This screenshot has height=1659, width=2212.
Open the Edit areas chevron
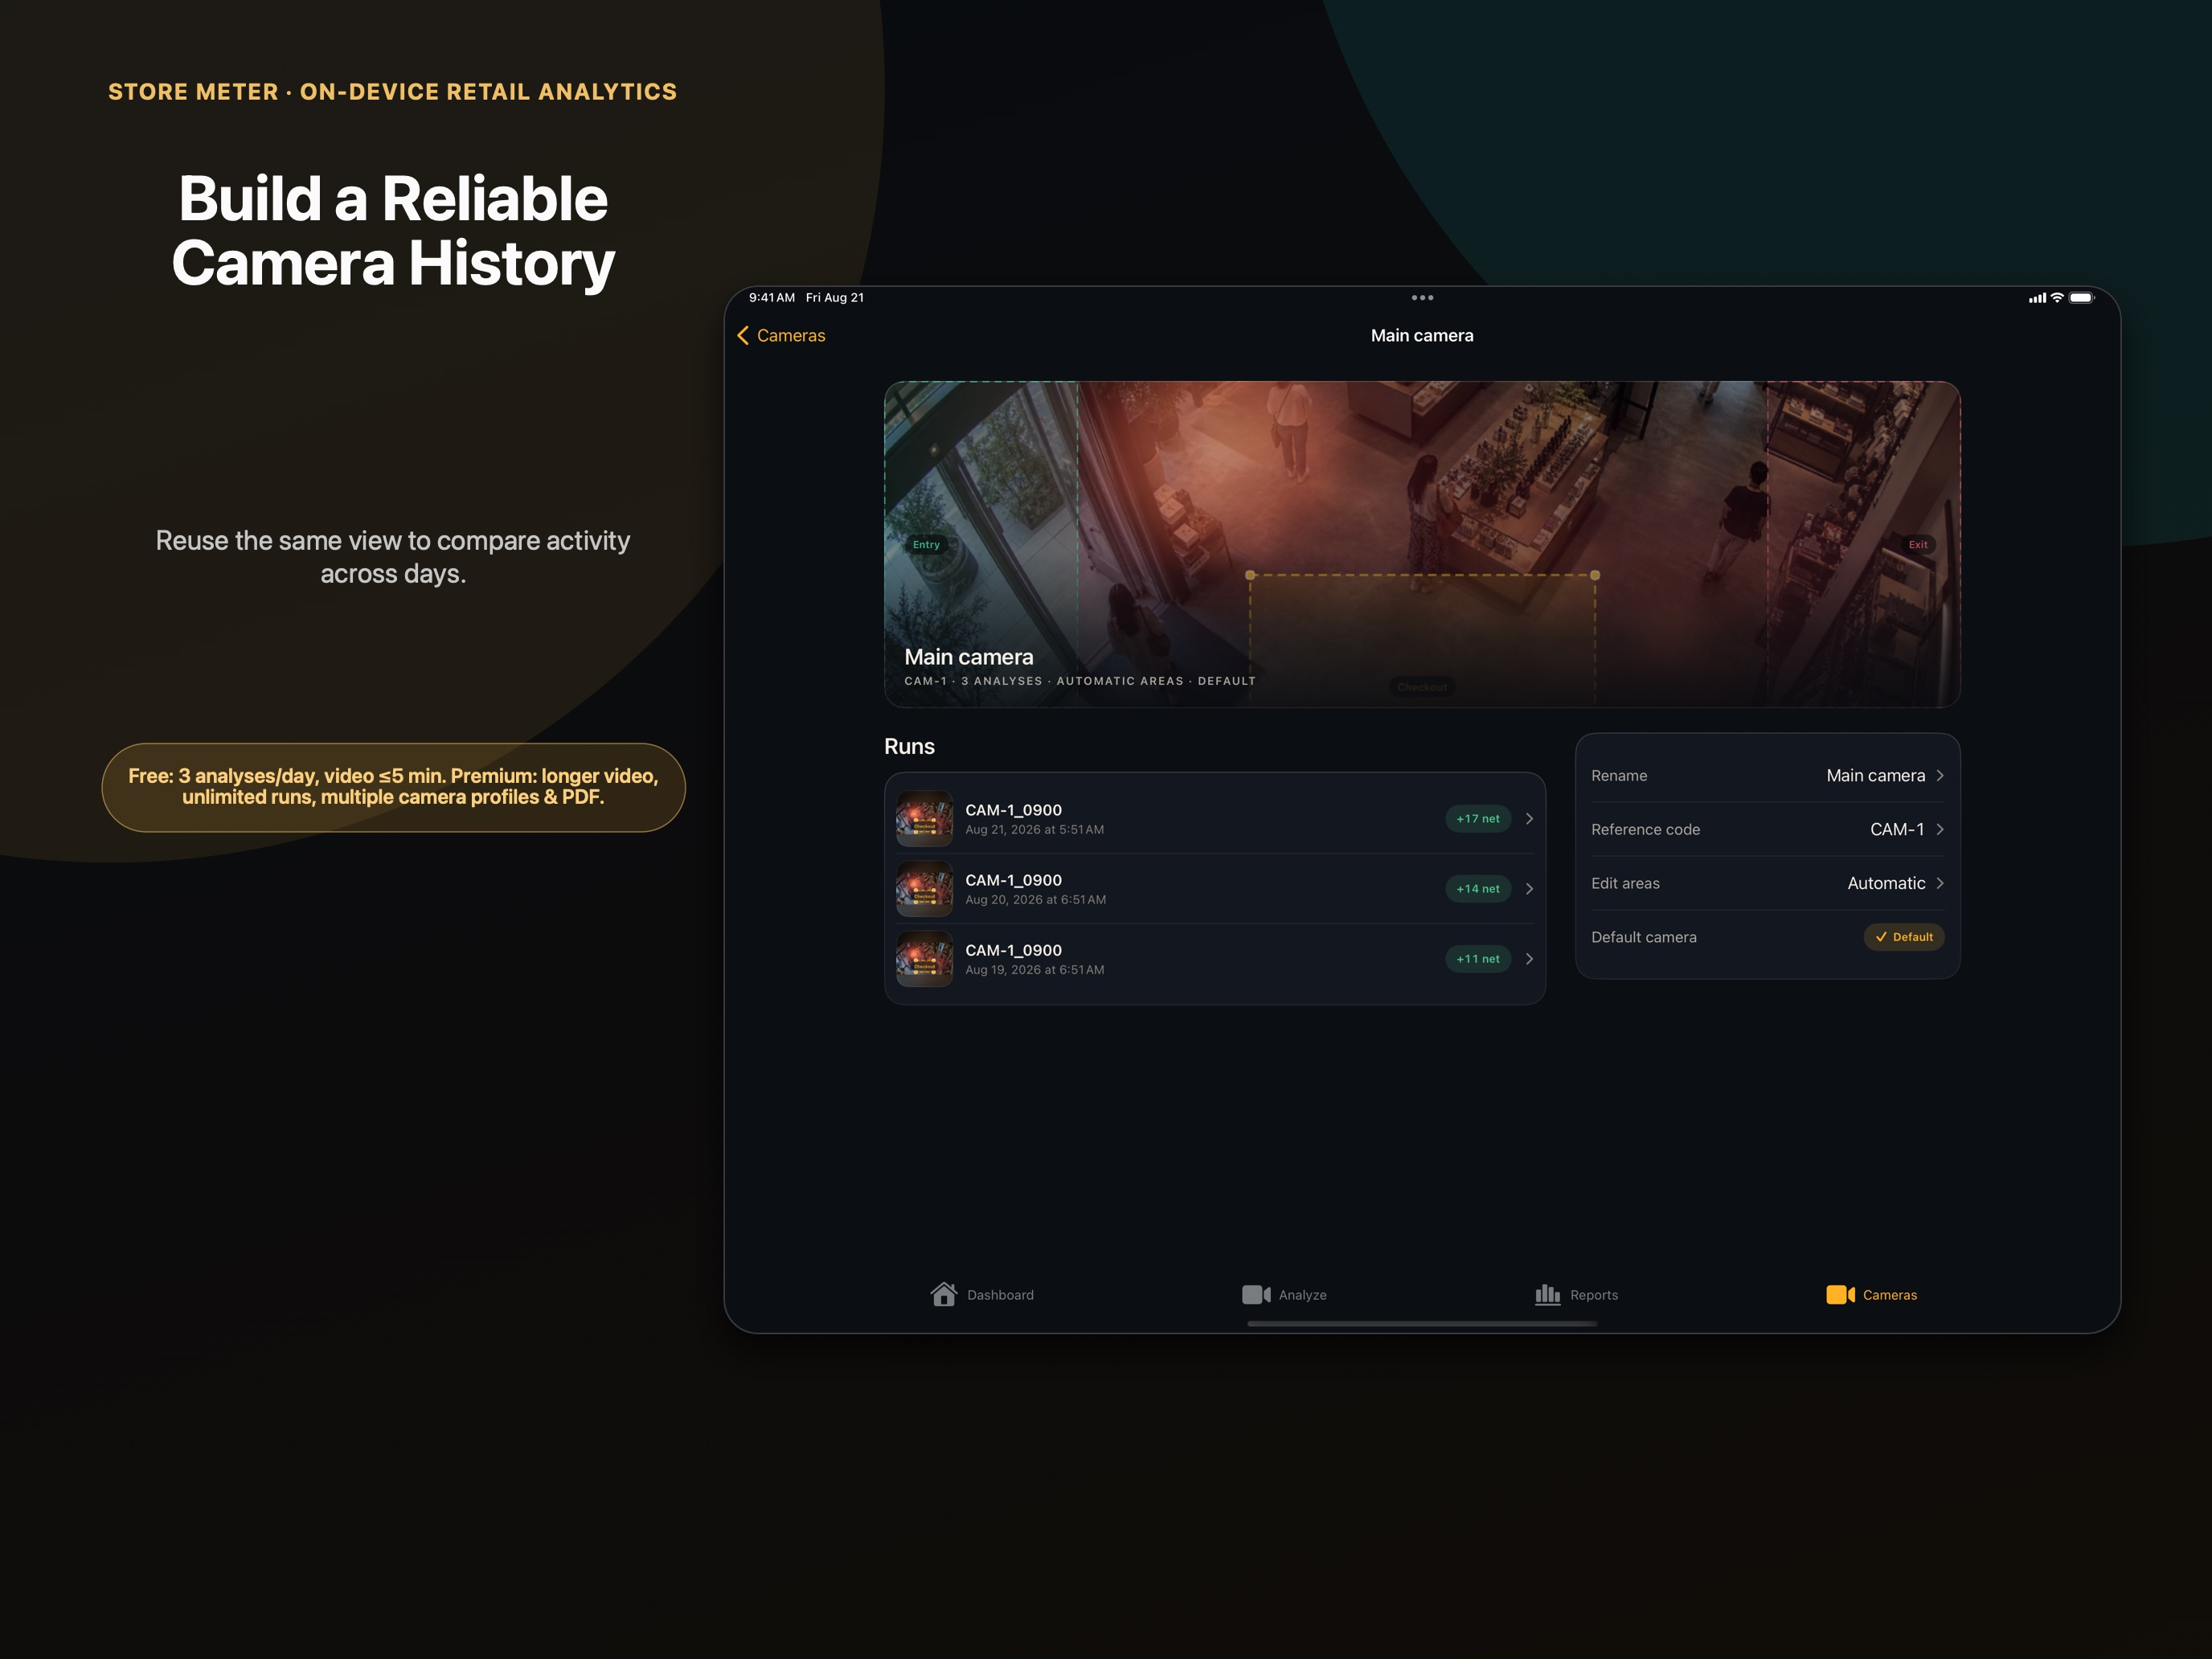point(1940,884)
